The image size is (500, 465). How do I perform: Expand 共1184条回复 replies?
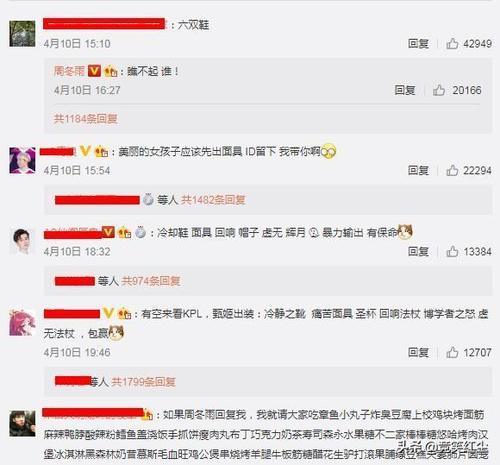[85, 119]
